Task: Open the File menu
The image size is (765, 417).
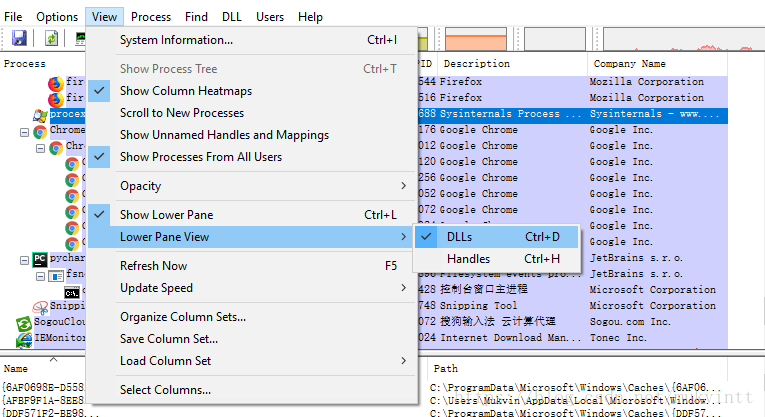Action: [13, 17]
